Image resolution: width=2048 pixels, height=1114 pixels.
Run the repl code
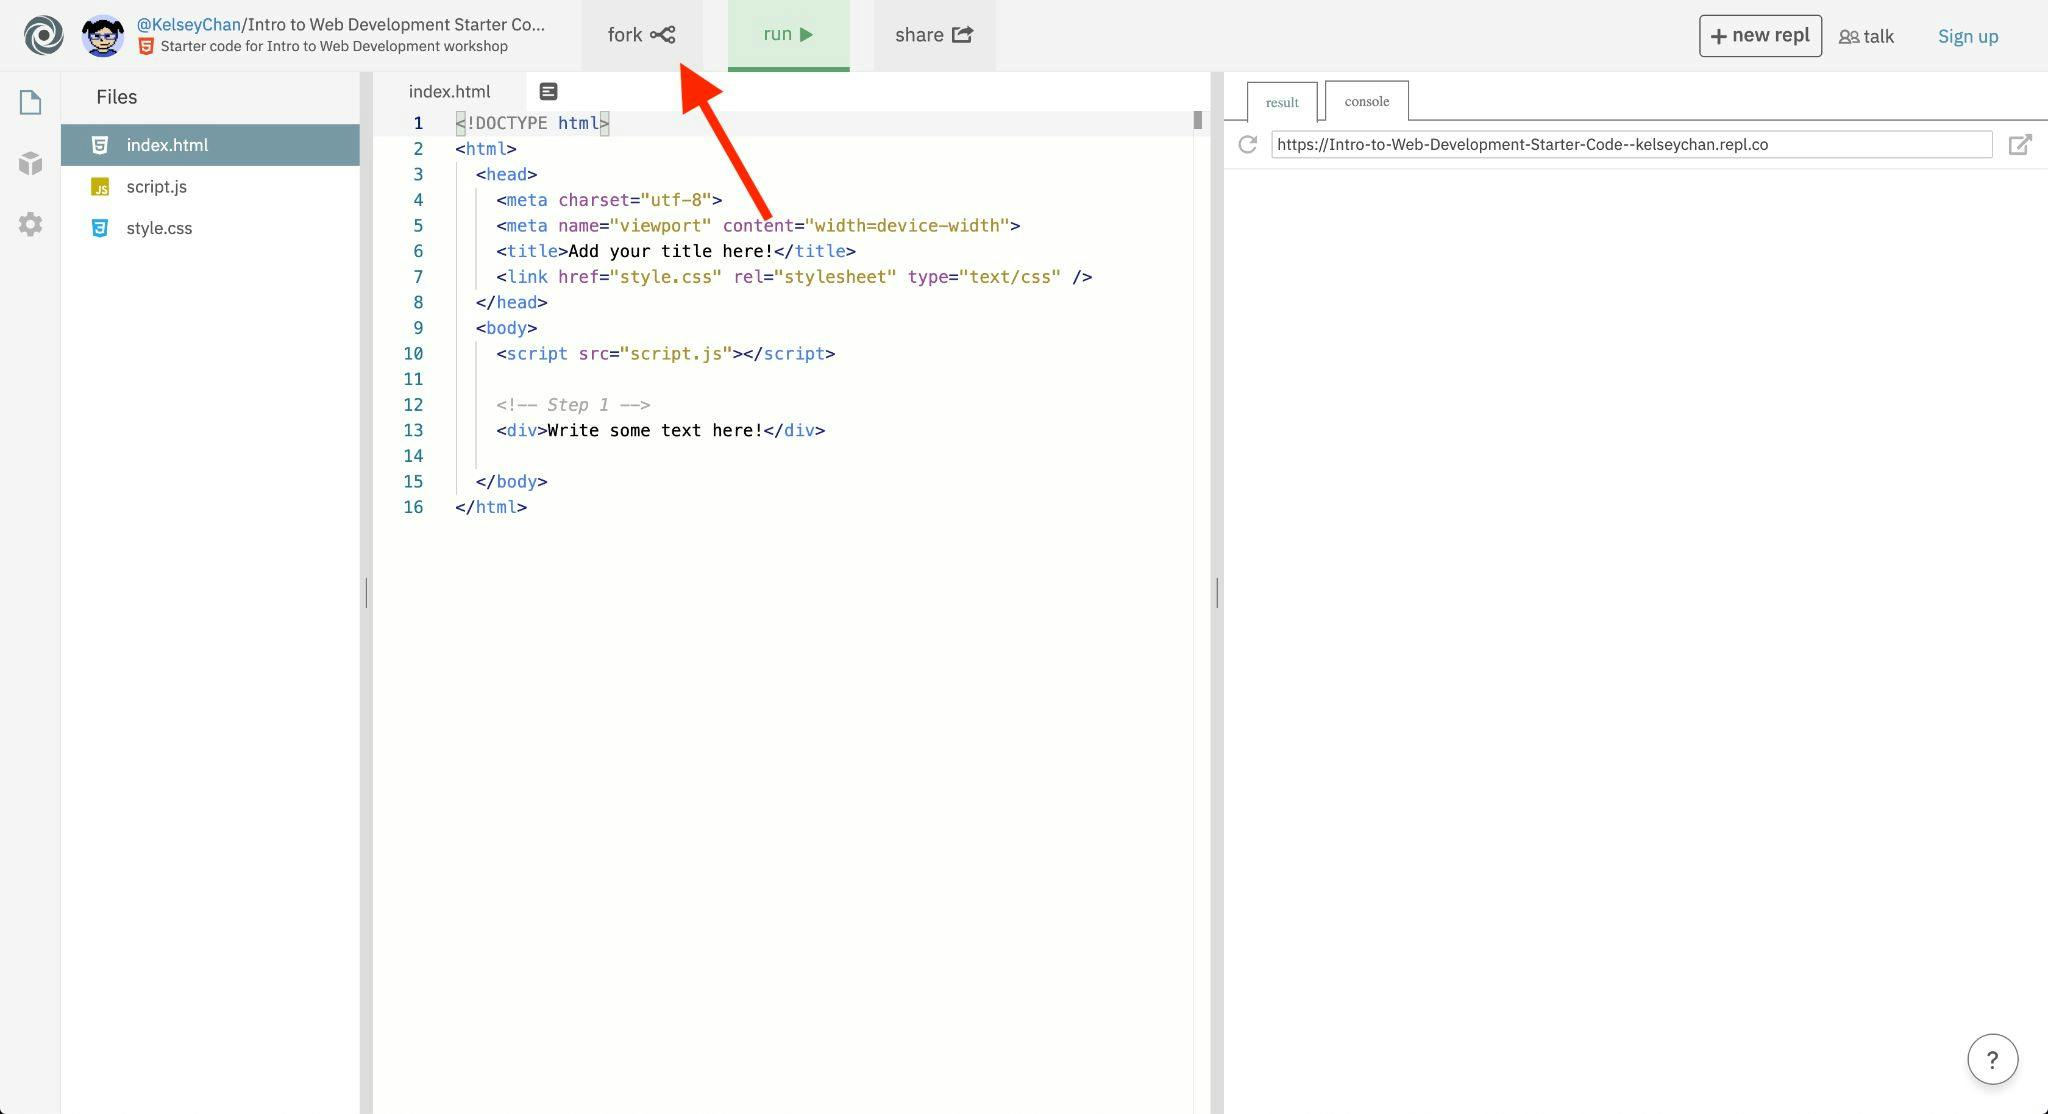(788, 35)
